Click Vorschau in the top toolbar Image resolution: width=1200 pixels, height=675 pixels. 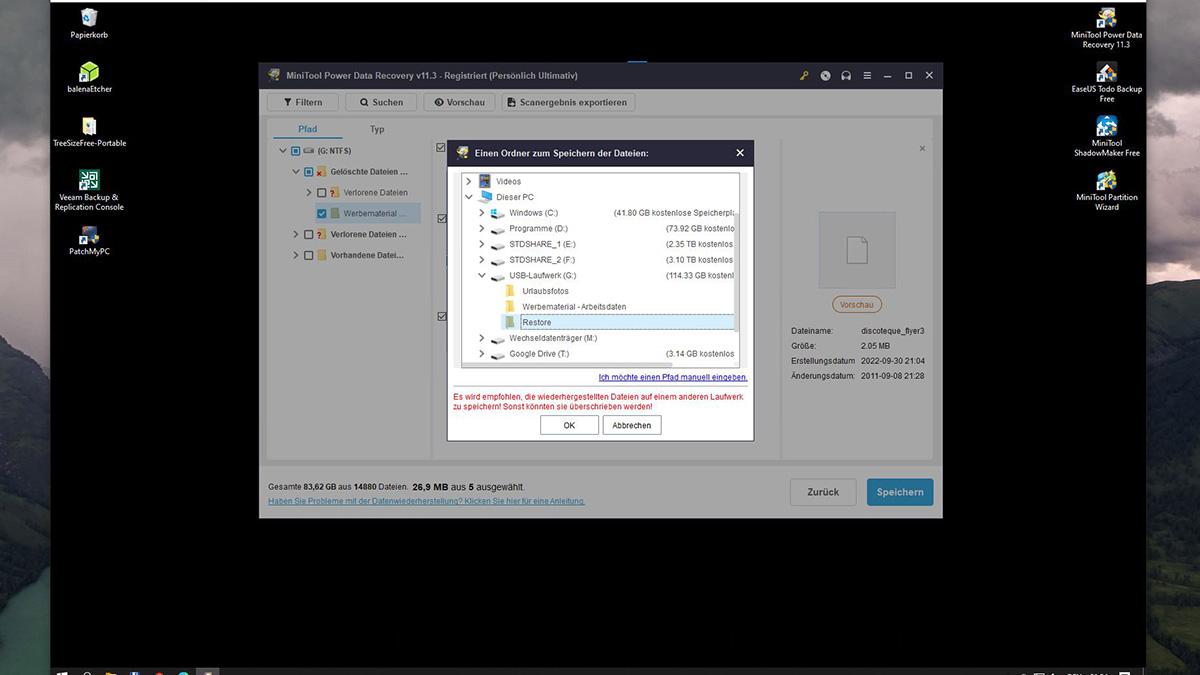click(x=460, y=102)
